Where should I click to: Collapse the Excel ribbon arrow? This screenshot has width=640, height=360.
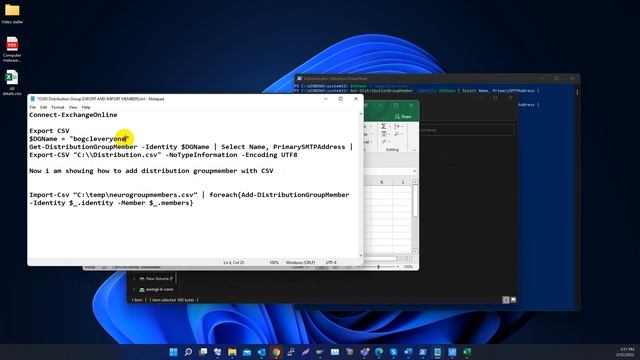coord(414,150)
